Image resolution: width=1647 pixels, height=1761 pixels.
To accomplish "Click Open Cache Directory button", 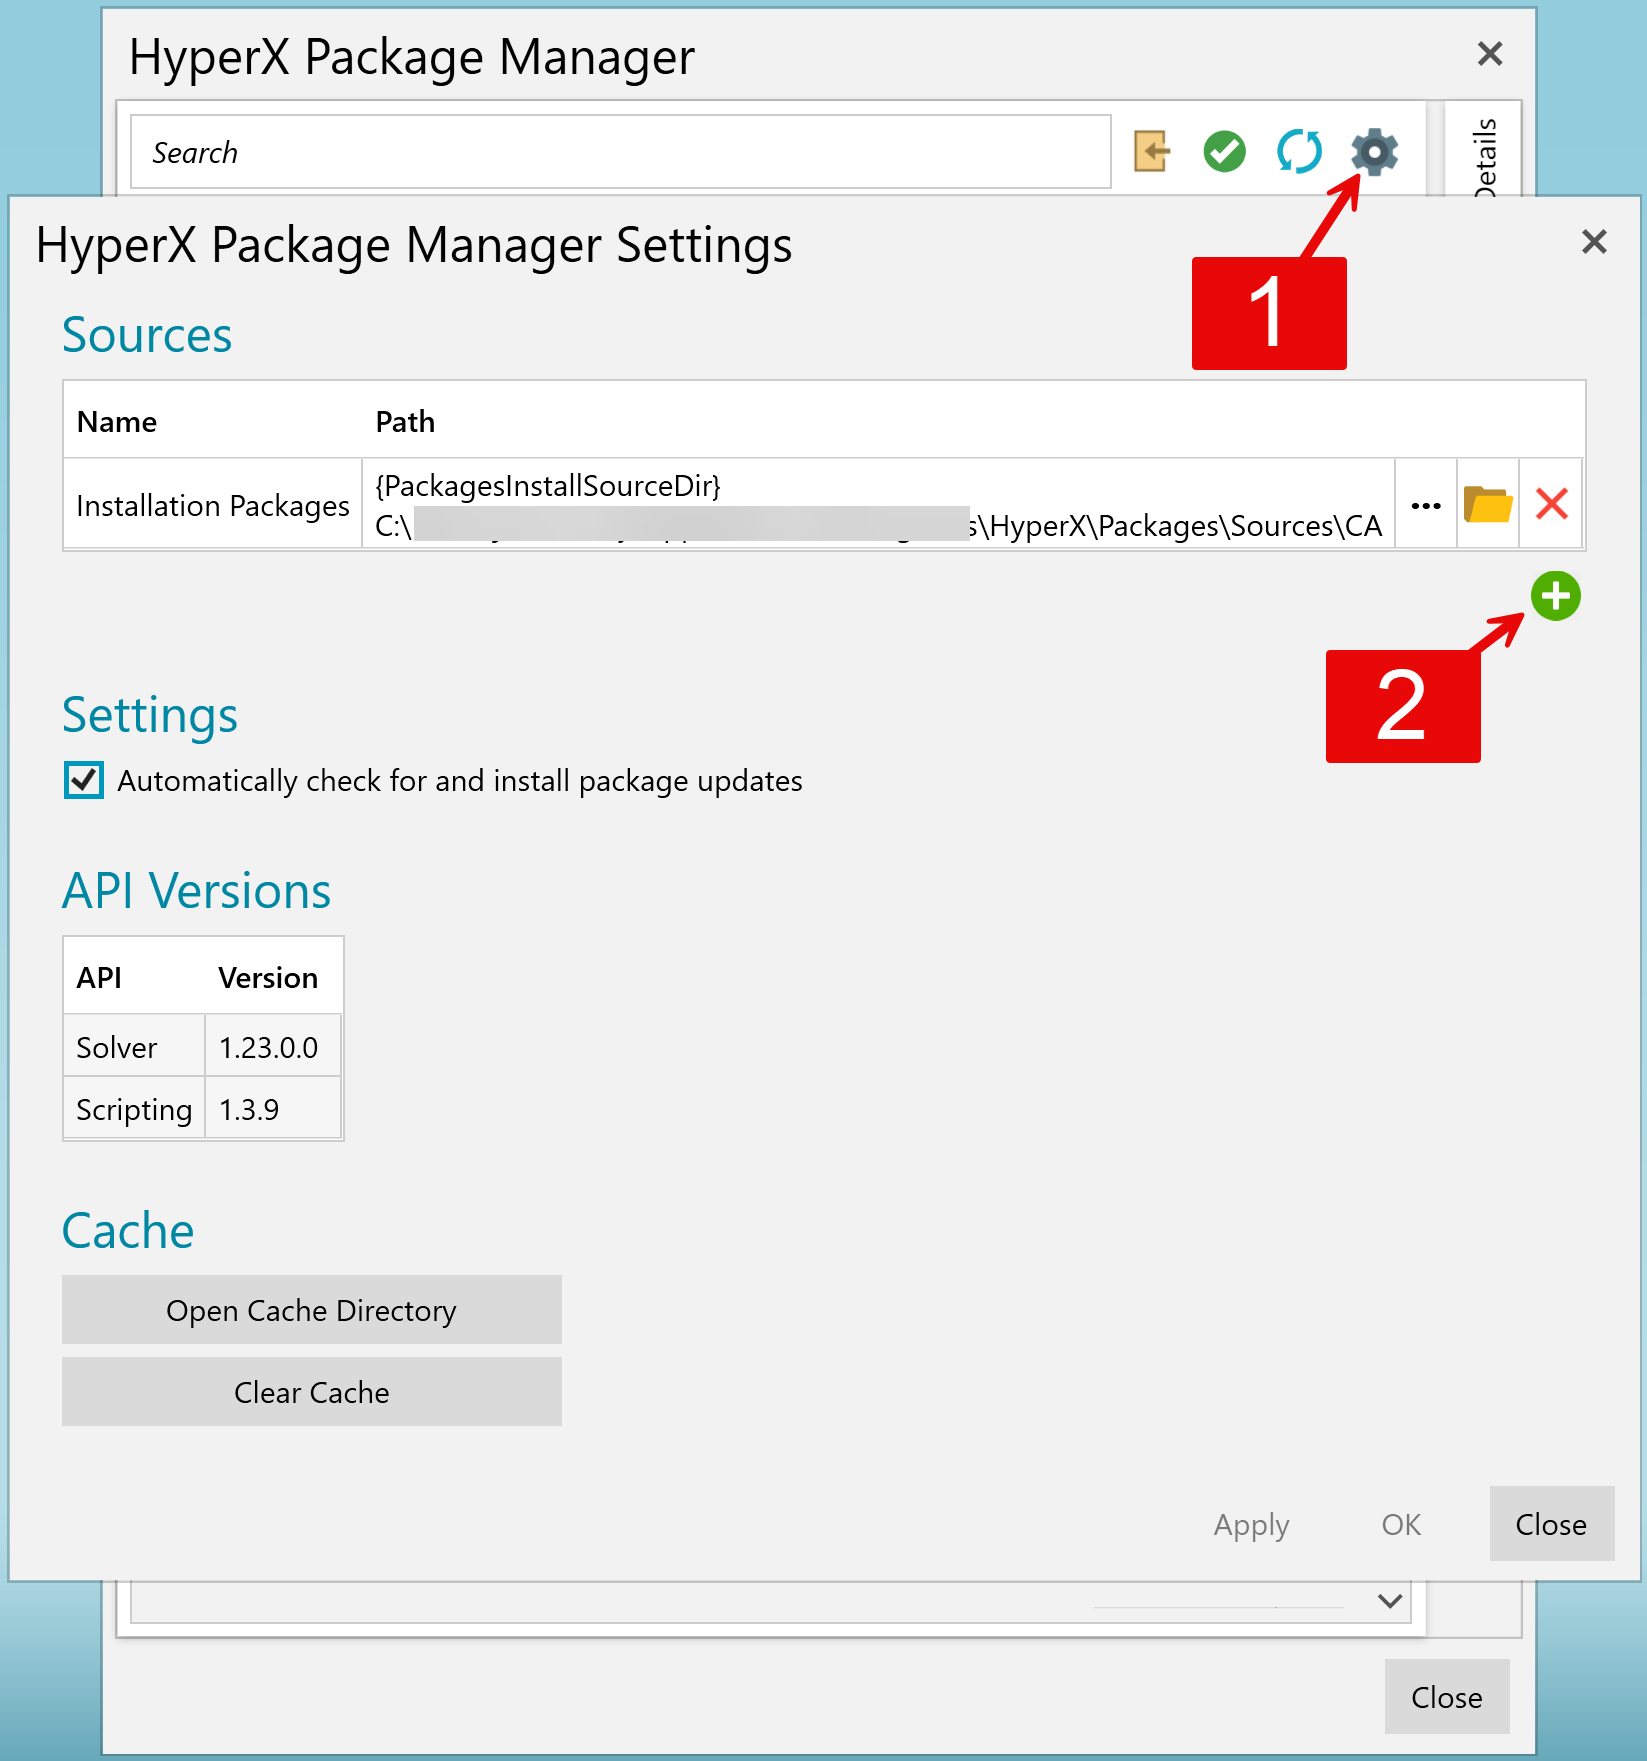I will click(x=312, y=1310).
